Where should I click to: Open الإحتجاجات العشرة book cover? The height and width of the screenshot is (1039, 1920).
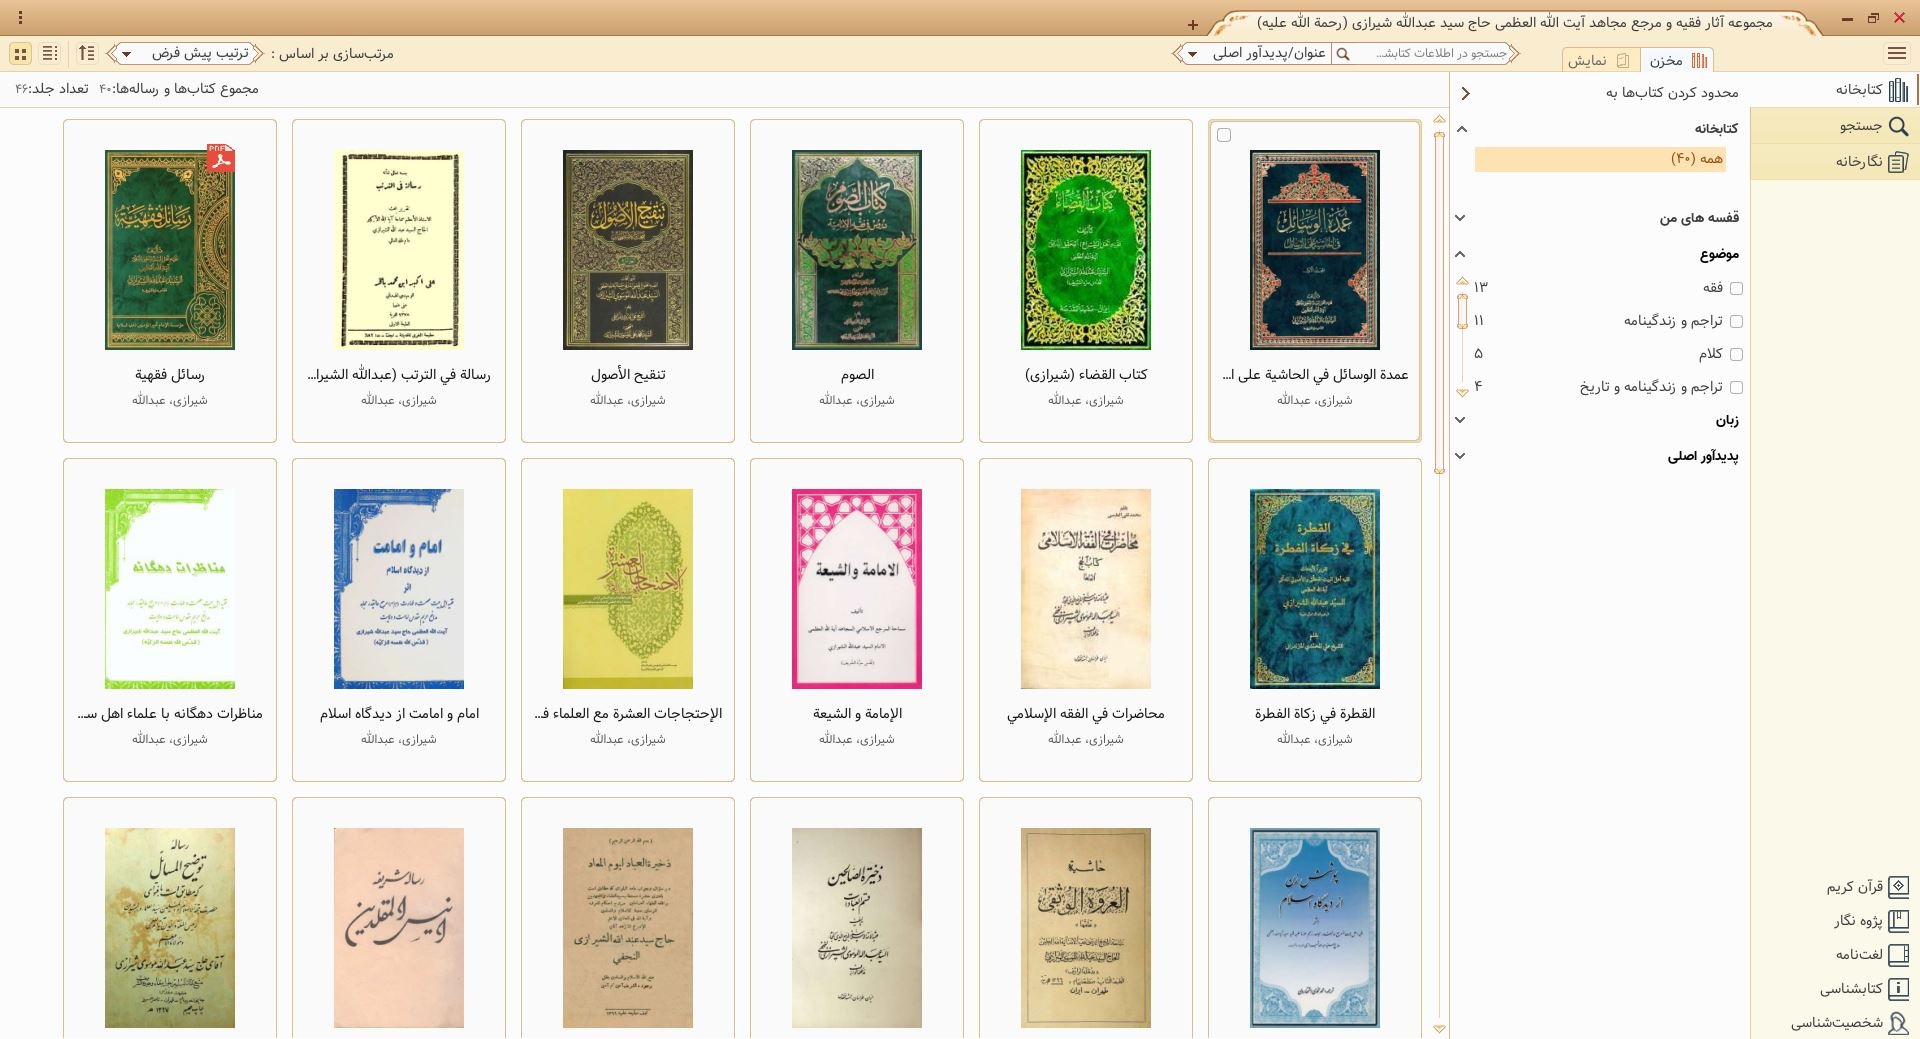628,589
